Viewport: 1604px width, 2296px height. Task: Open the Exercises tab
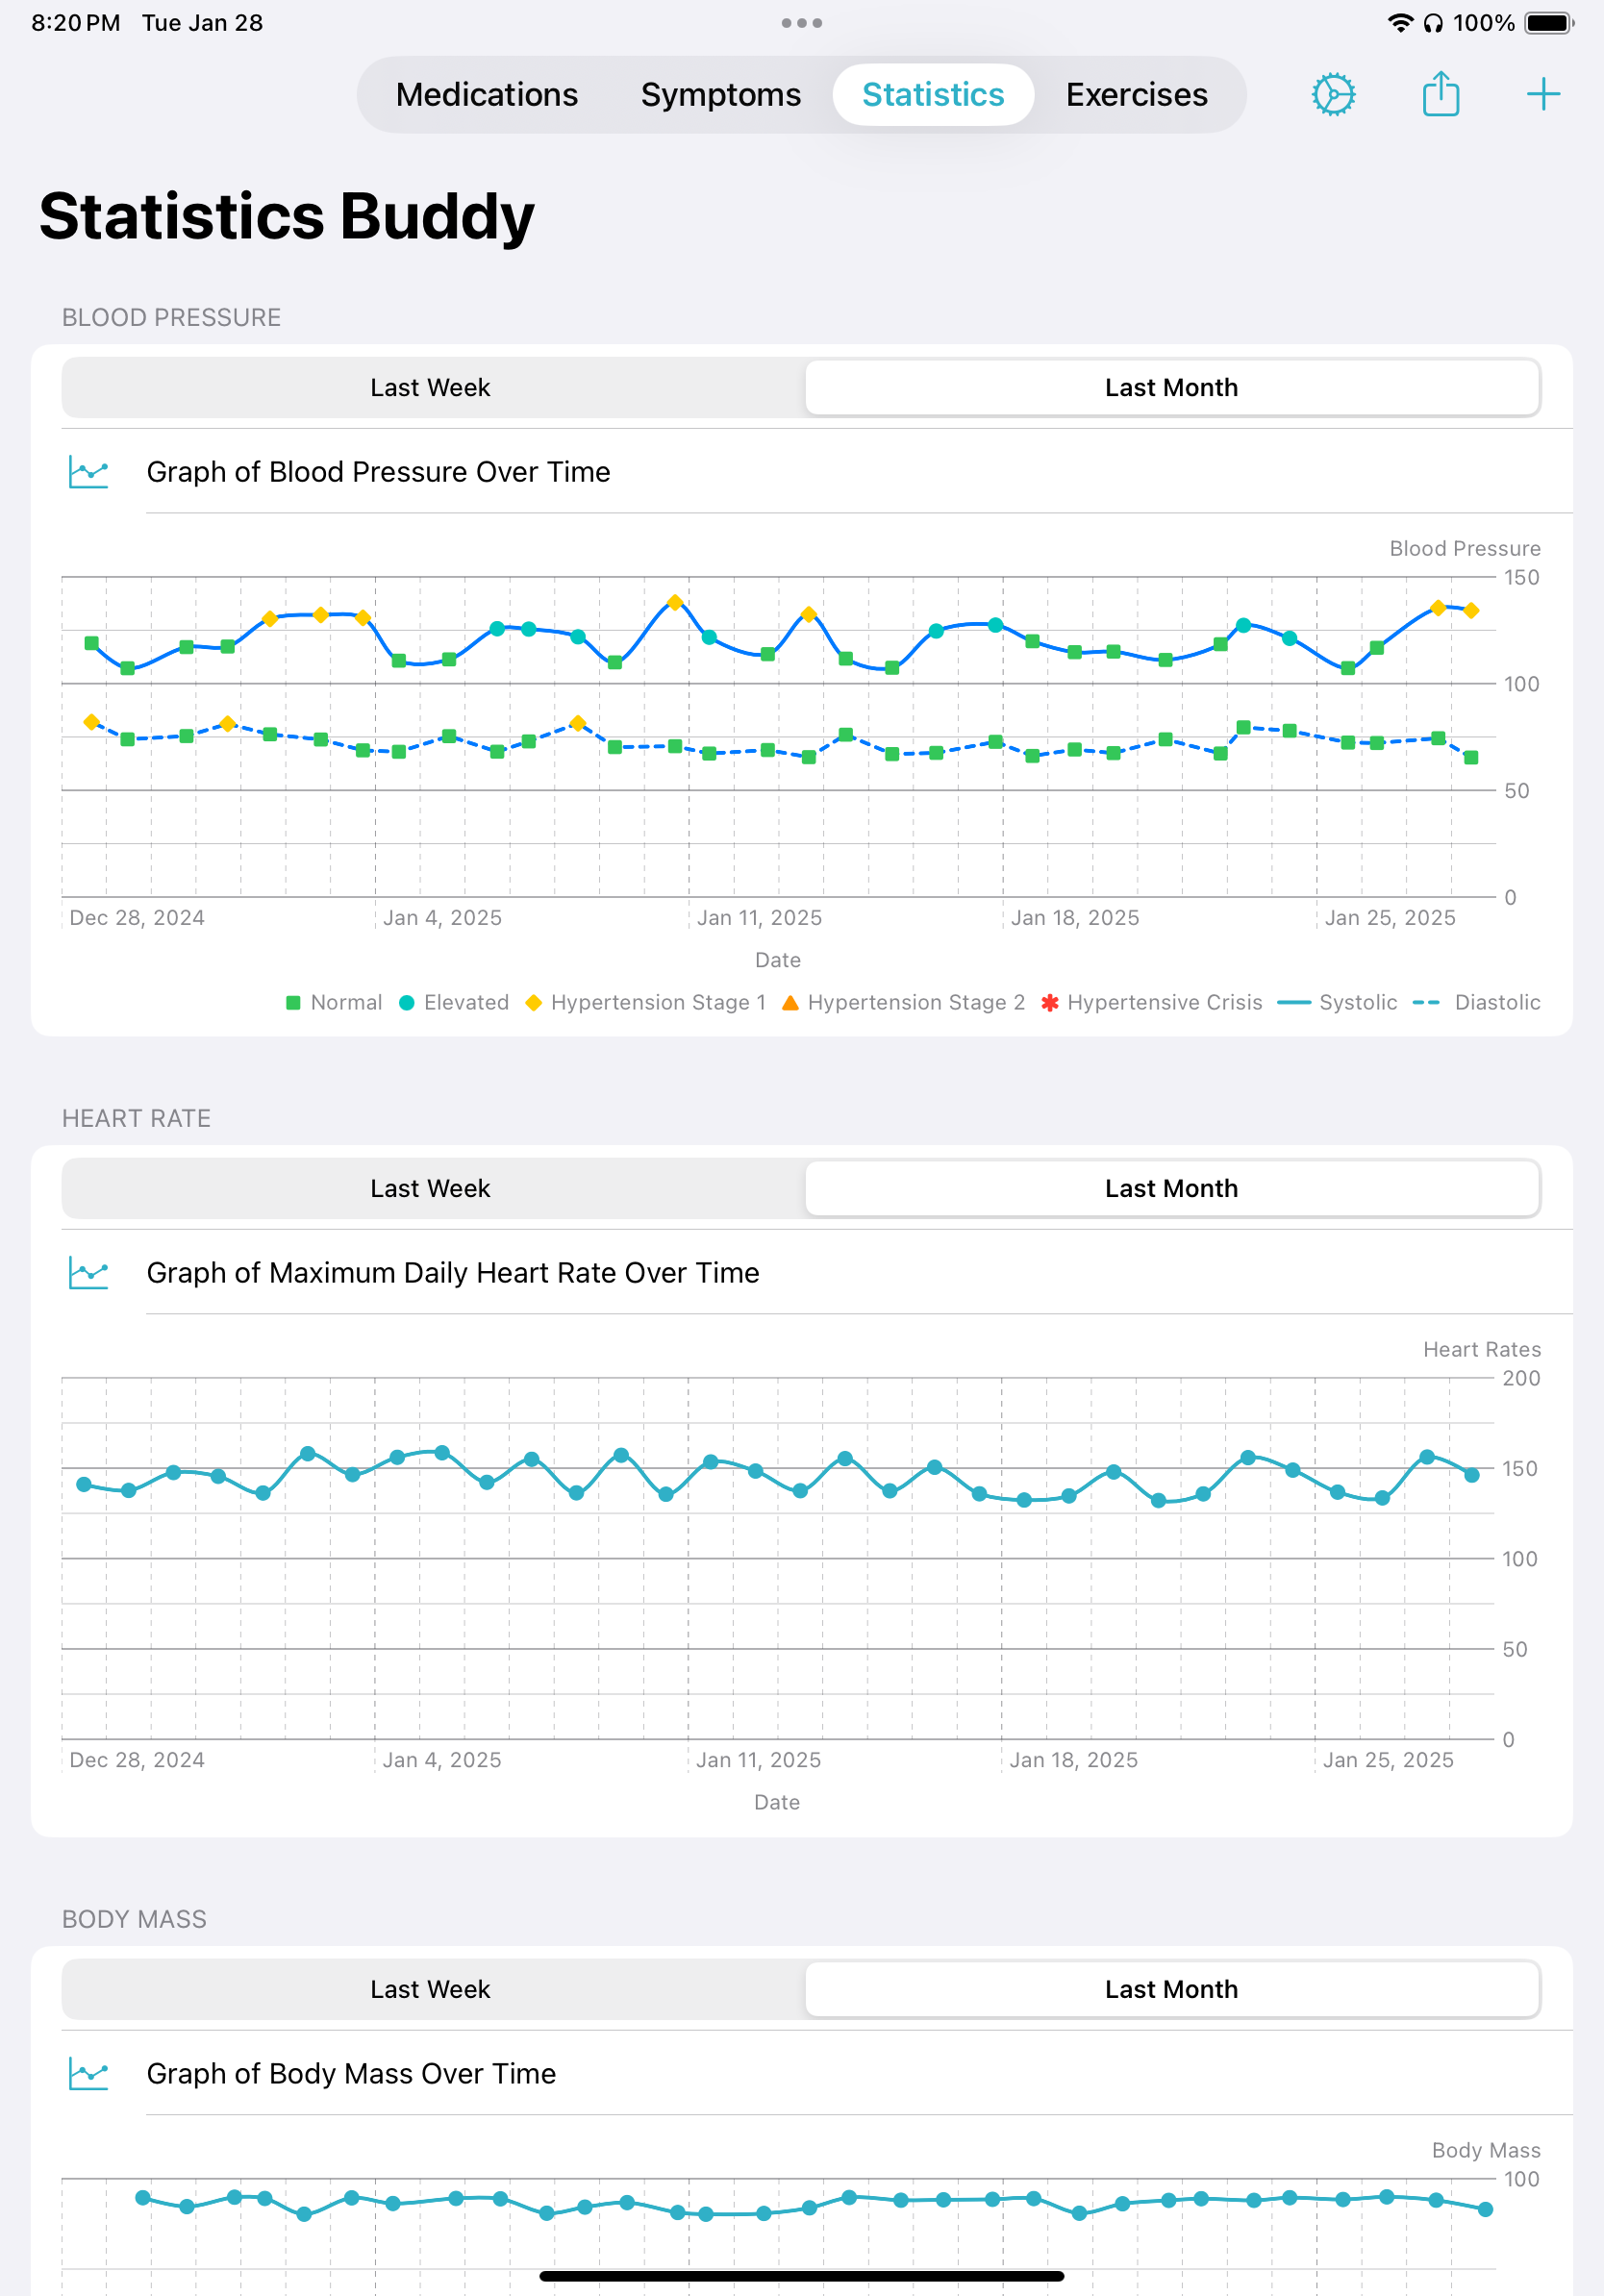tap(1136, 94)
